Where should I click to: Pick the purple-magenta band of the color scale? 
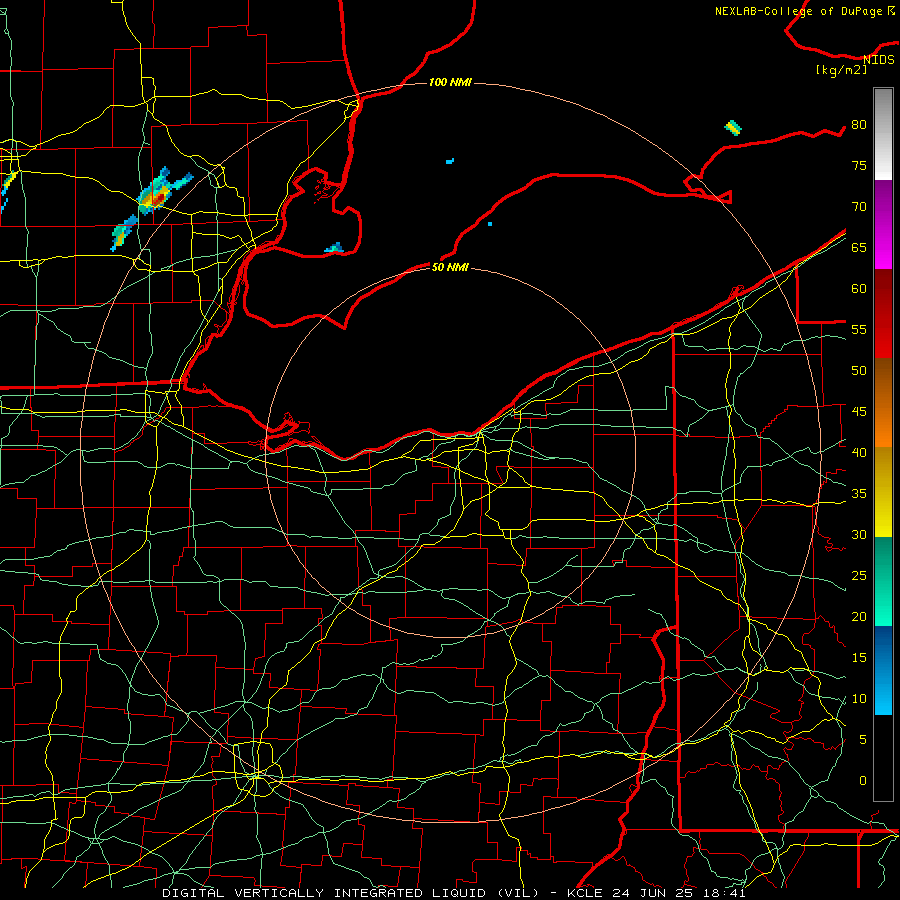(883, 225)
